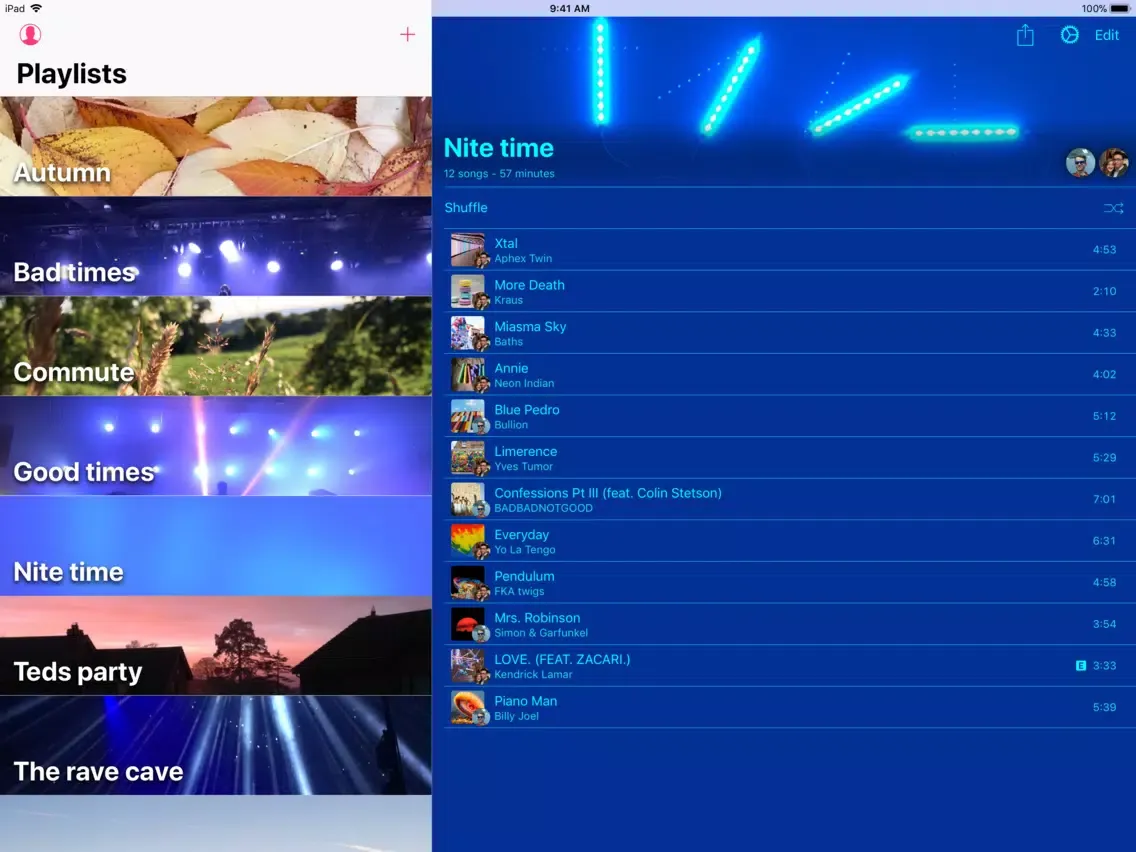The width and height of the screenshot is (1136, 852).
Task: Tap the Edit button
Action: pos(1106,35)
